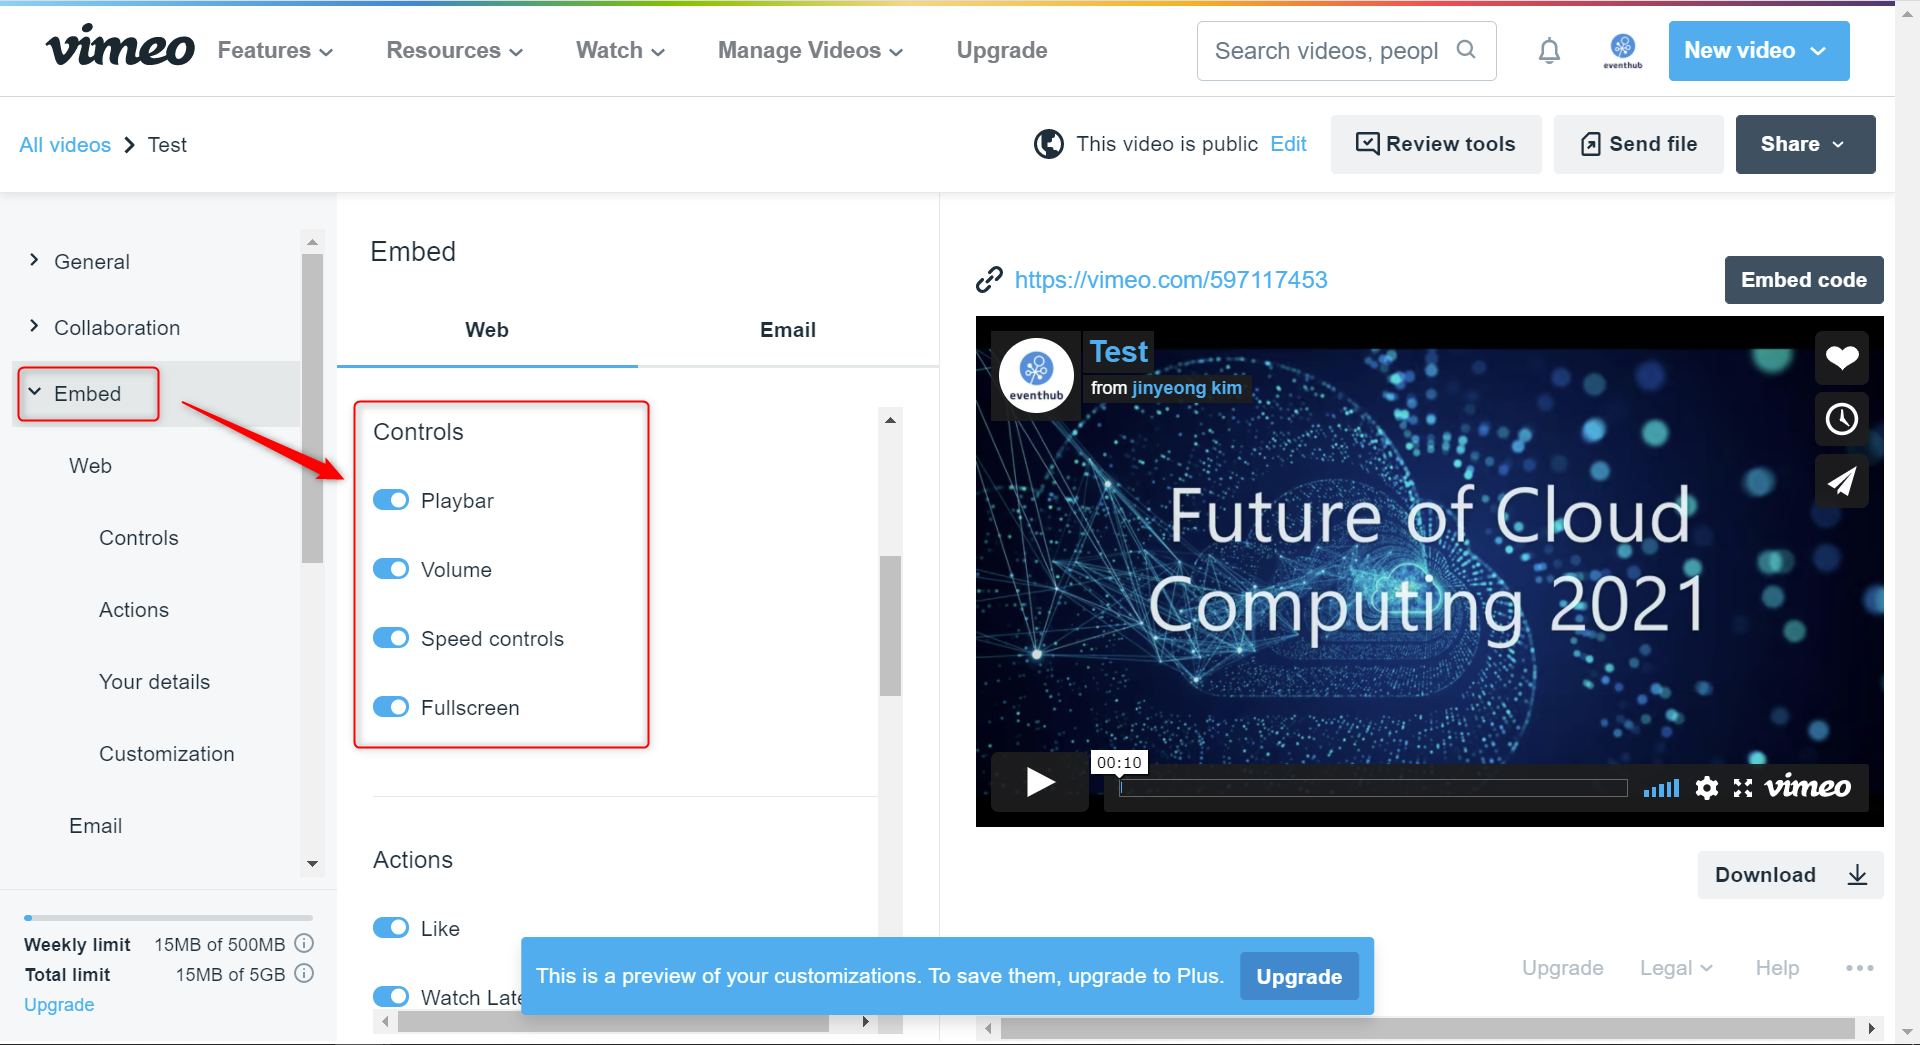Click the player volume bars icon
Viewport: 1920px width, 1045px height.
click(1661, 788)
